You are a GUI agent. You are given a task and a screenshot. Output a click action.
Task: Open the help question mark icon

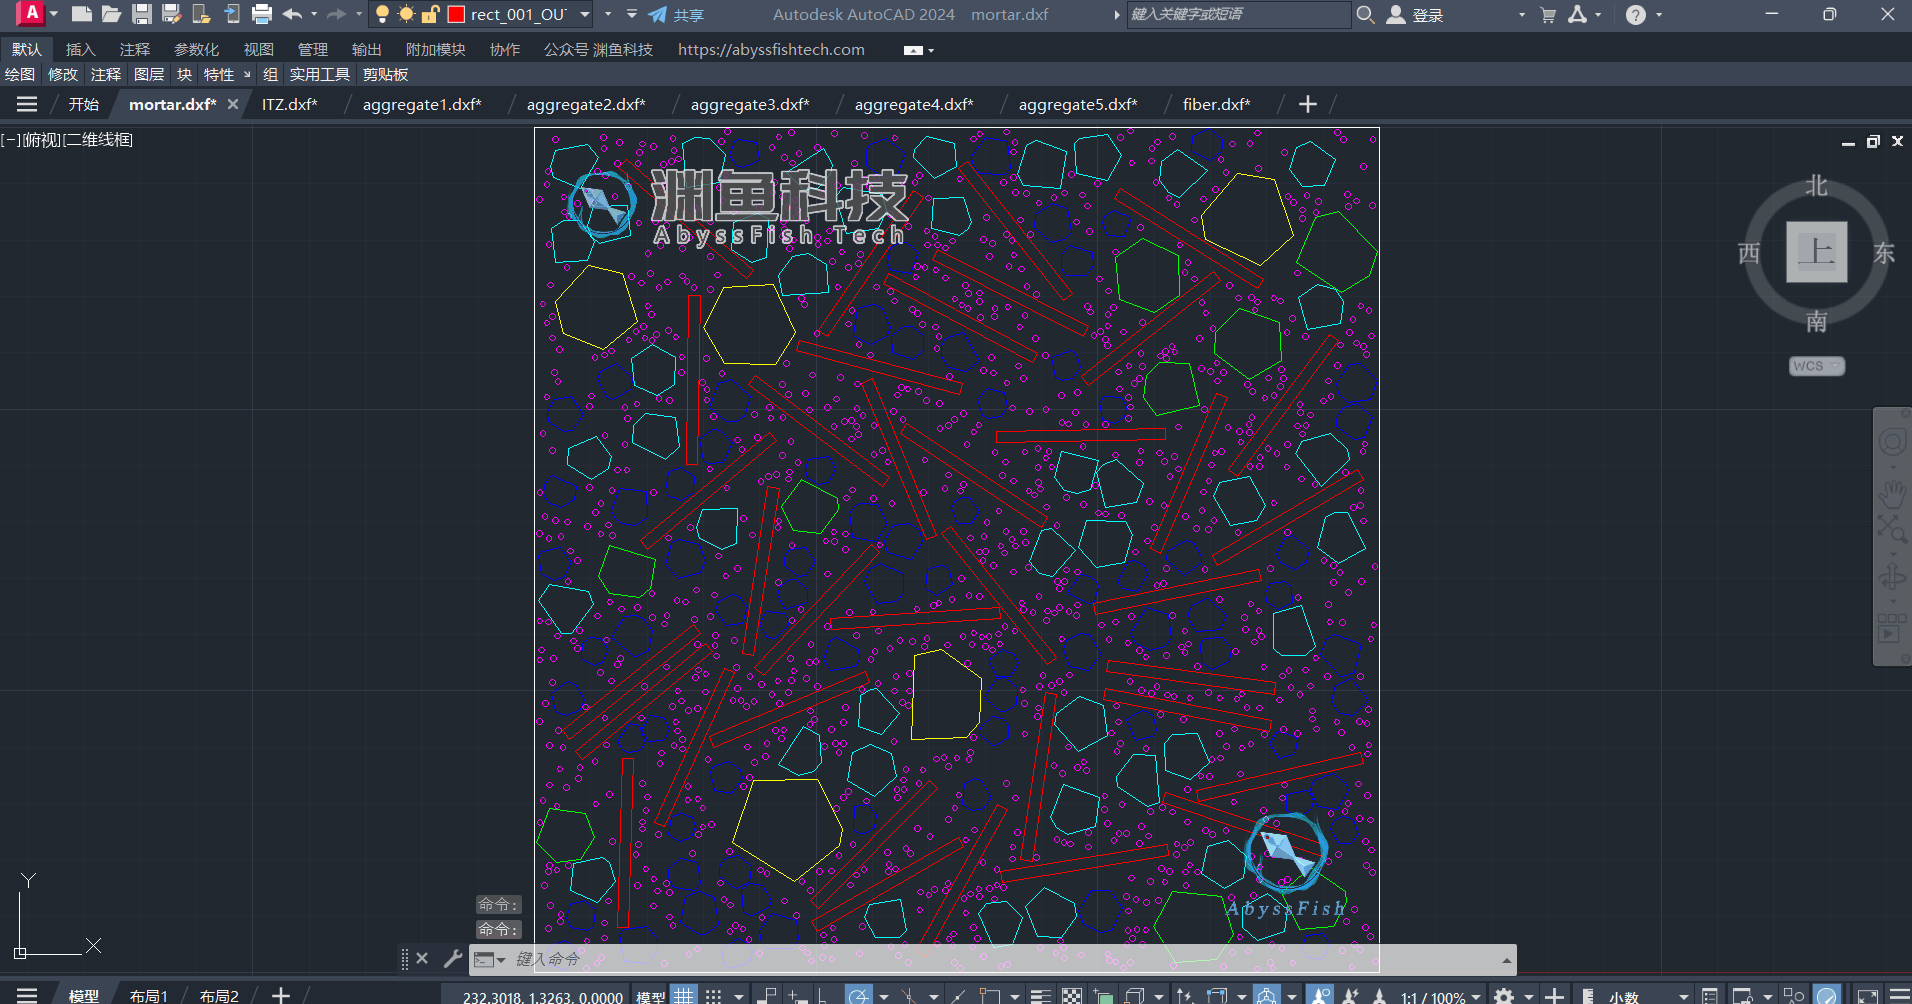click(x=1636, y=15)
